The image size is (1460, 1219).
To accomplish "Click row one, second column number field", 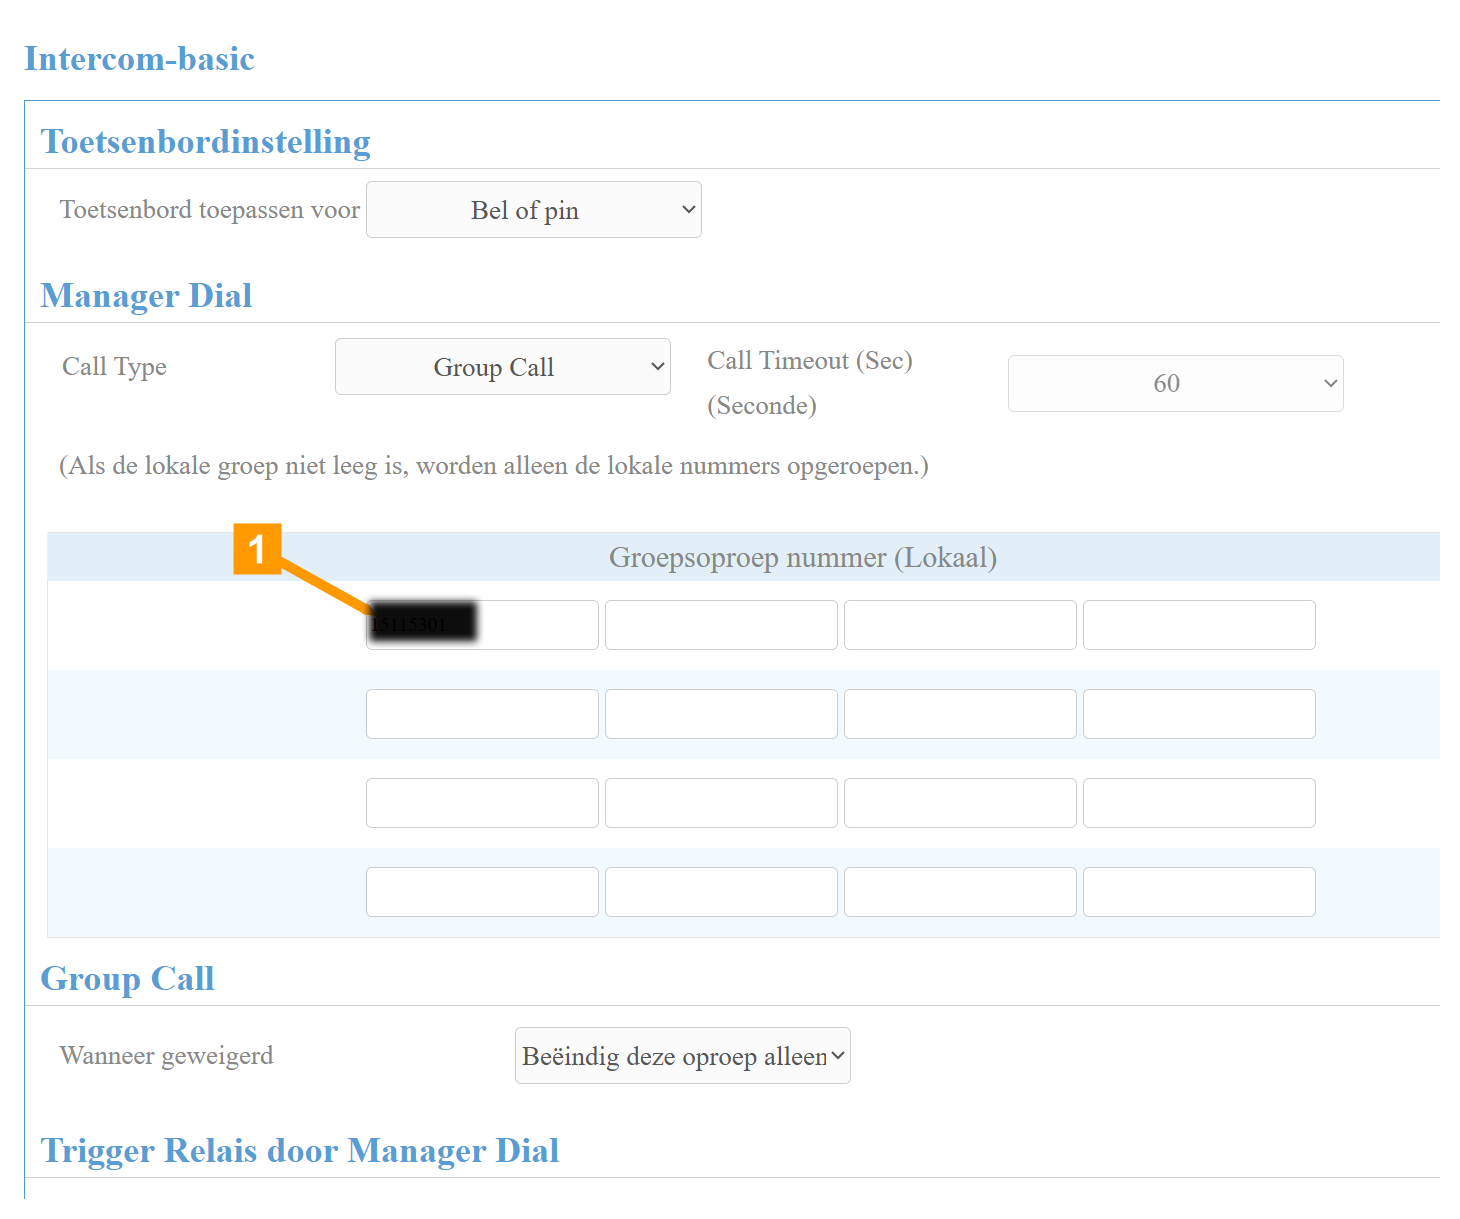I will pyautogui.click(x=721, y=625).
